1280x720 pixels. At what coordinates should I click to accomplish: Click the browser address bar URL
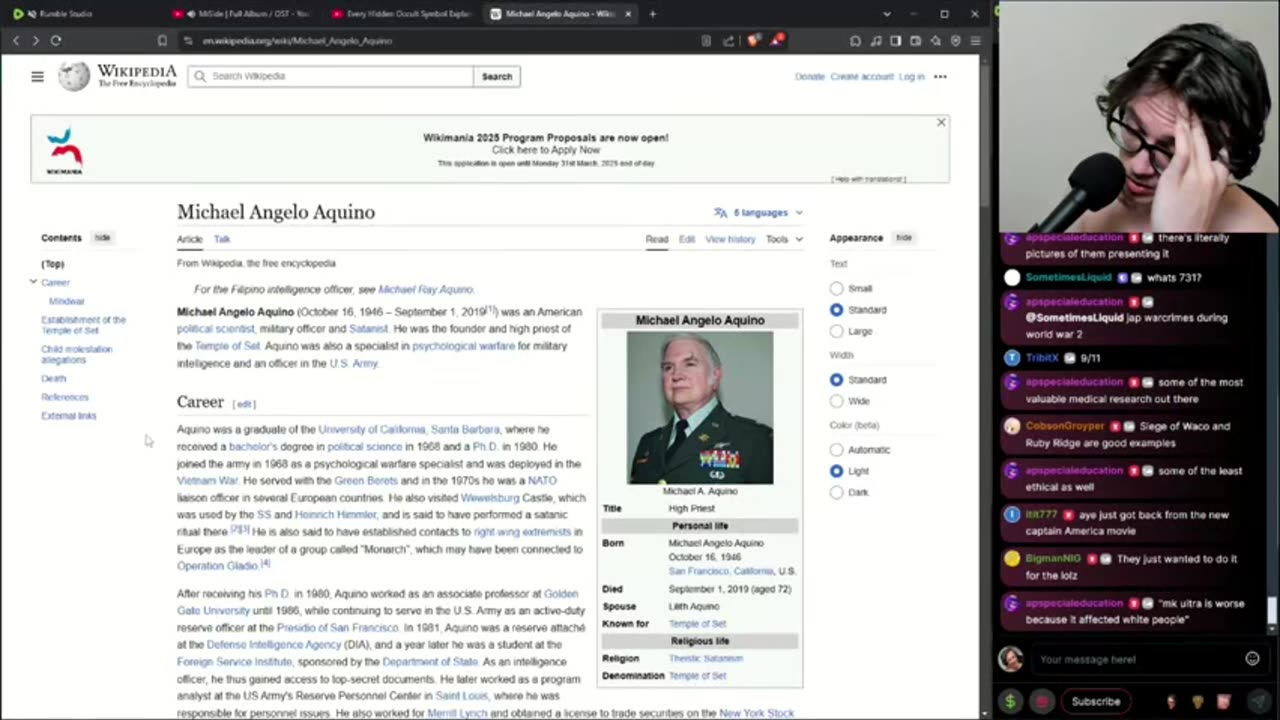297,41
